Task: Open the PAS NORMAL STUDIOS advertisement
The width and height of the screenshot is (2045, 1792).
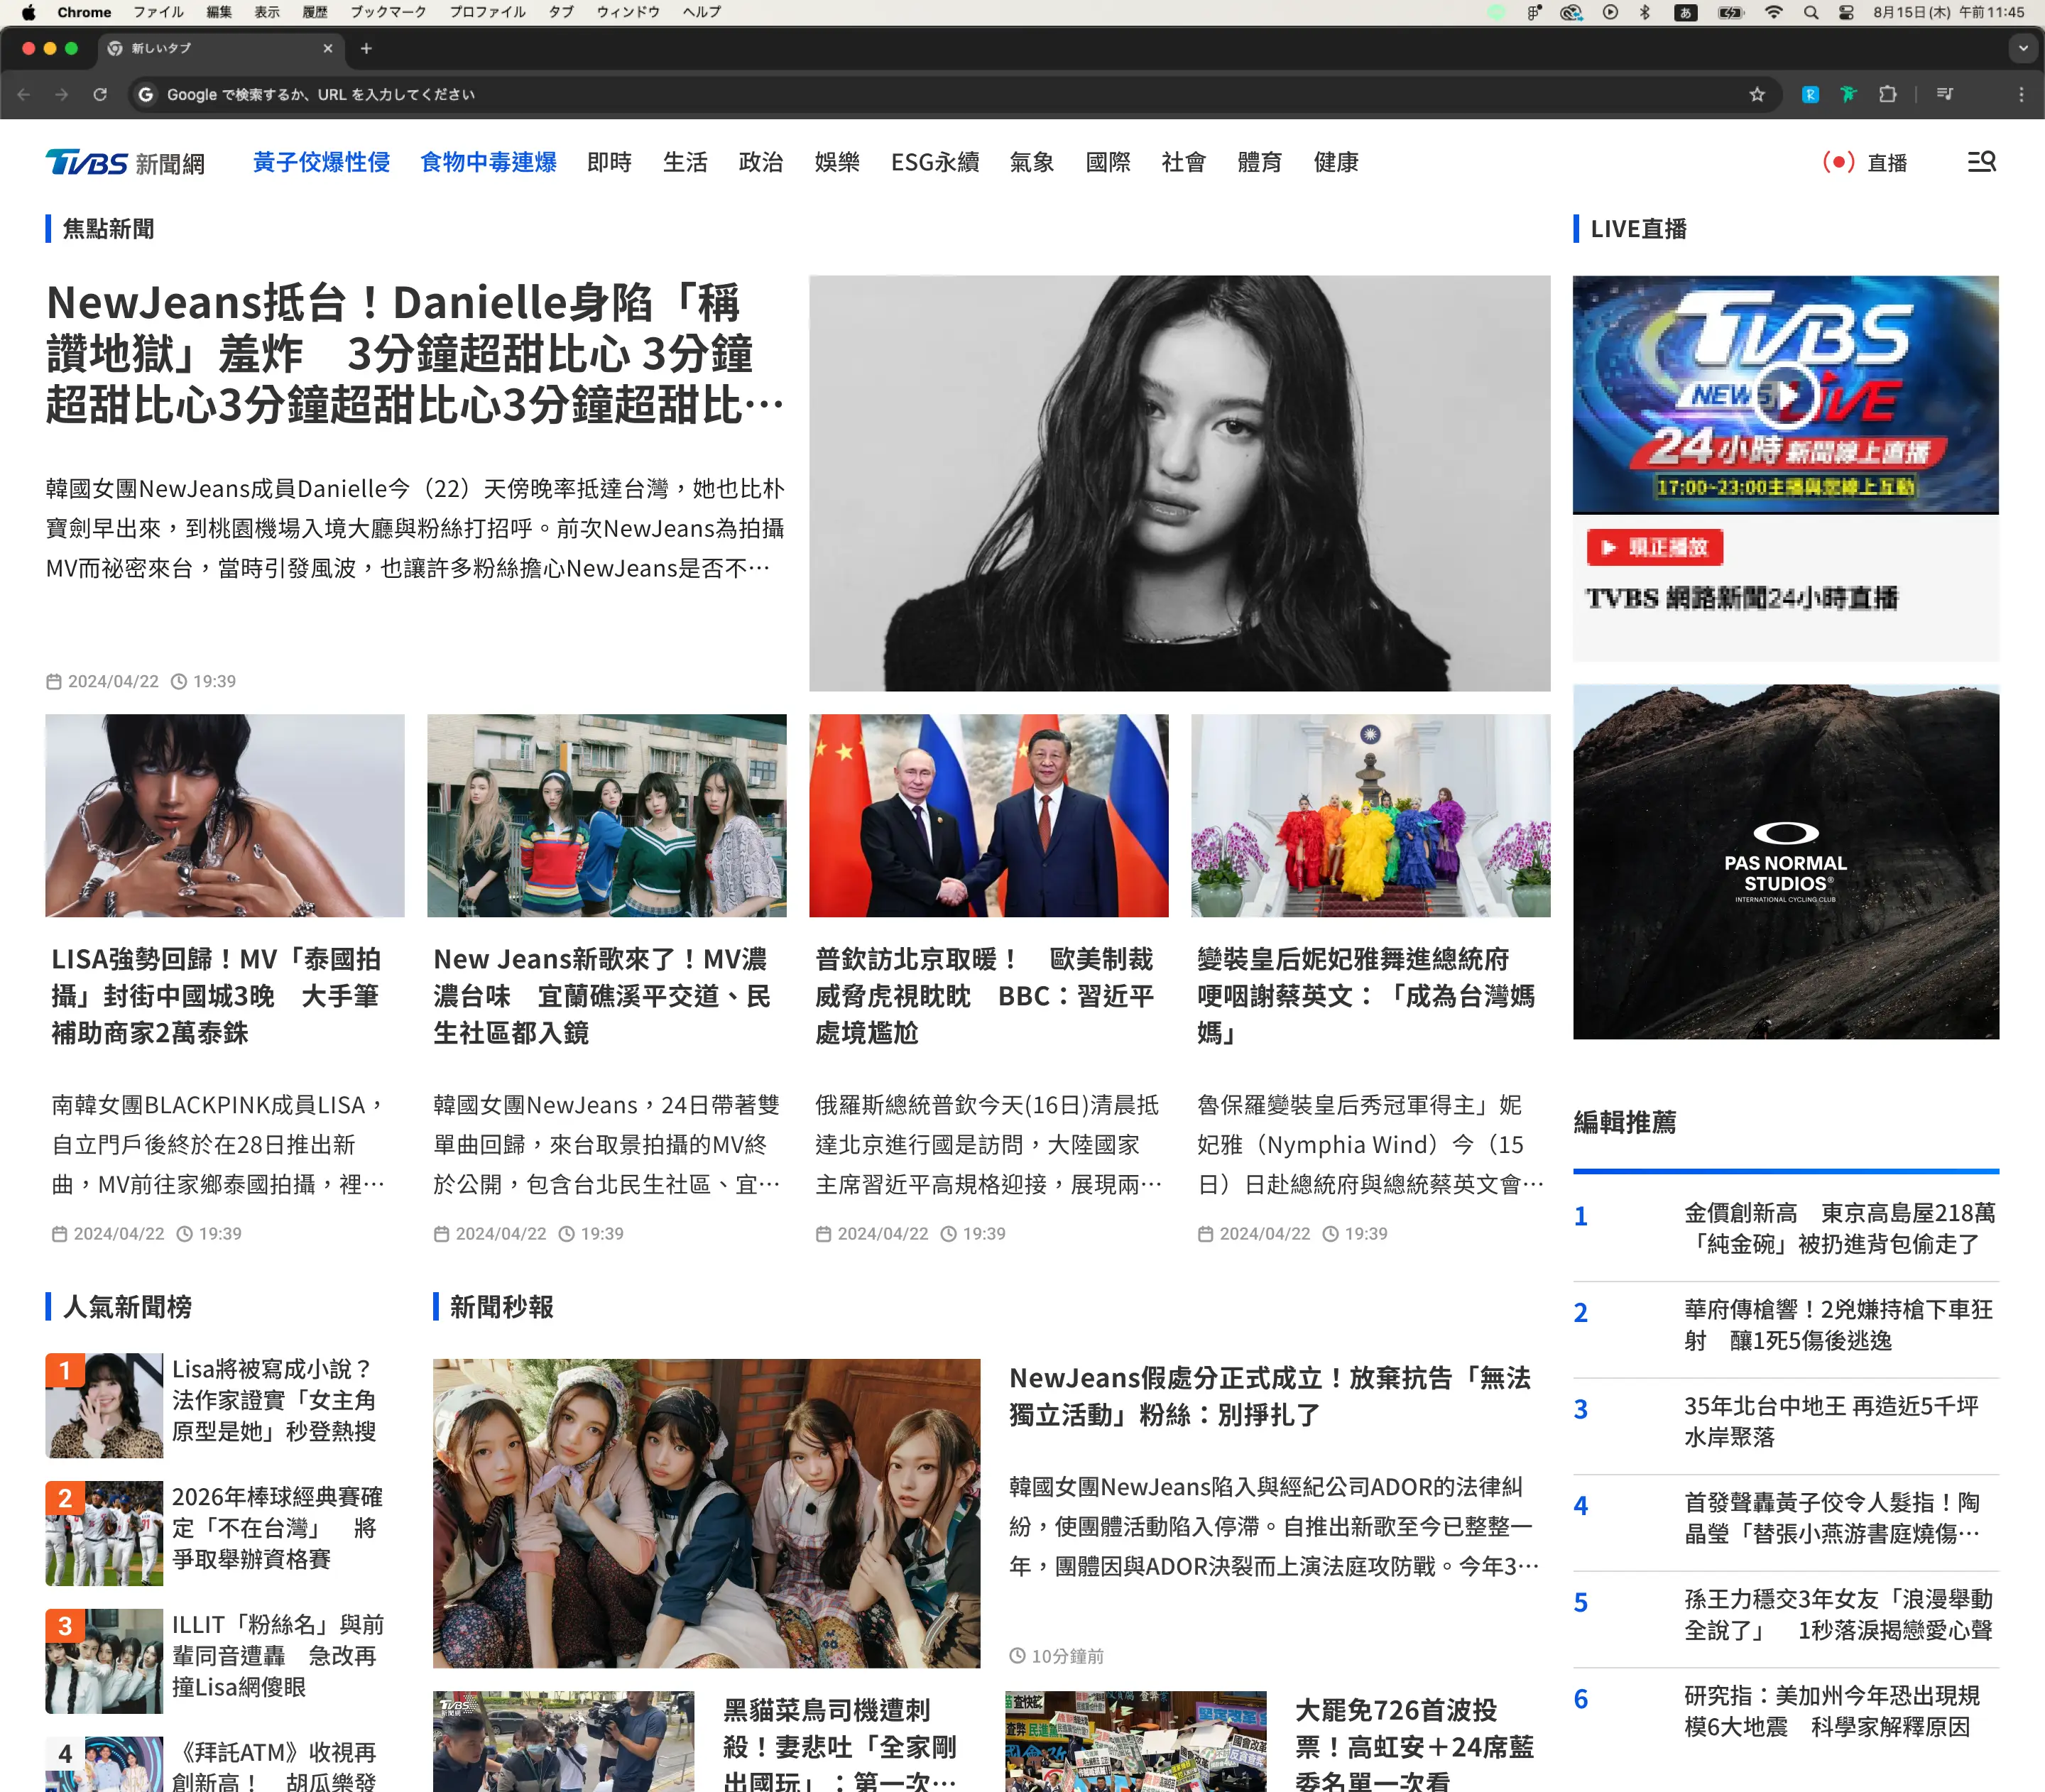Action: 1785,861
